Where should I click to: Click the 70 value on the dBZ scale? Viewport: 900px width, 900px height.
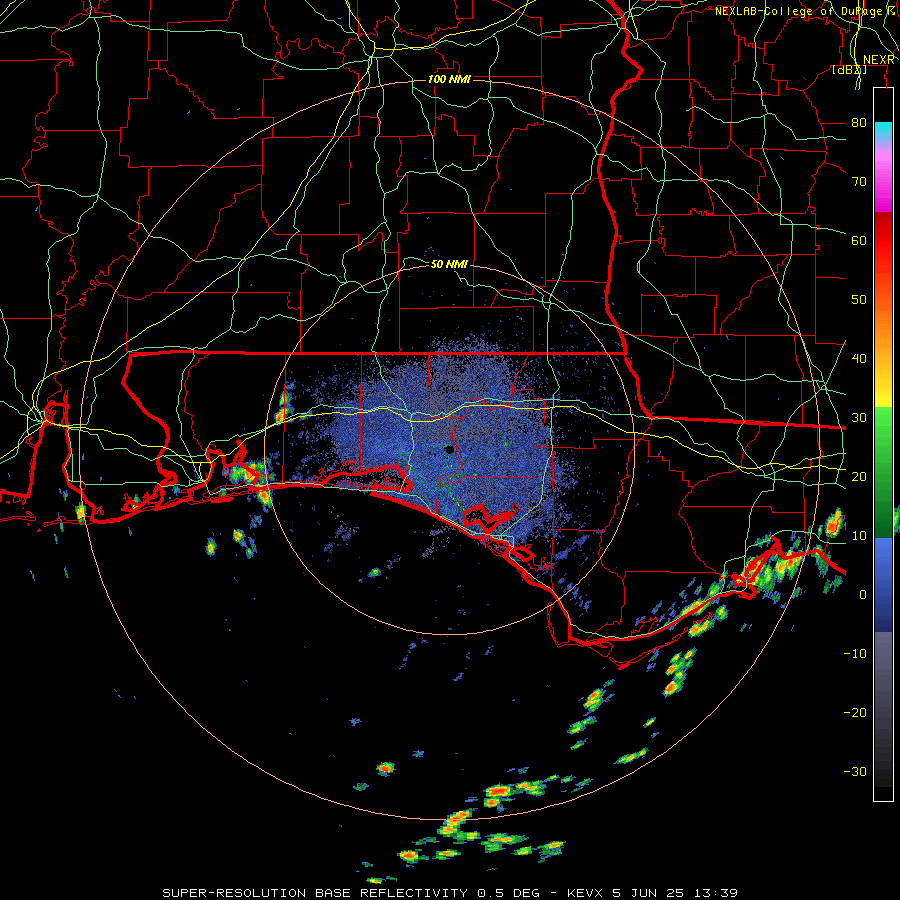[859, 181]
